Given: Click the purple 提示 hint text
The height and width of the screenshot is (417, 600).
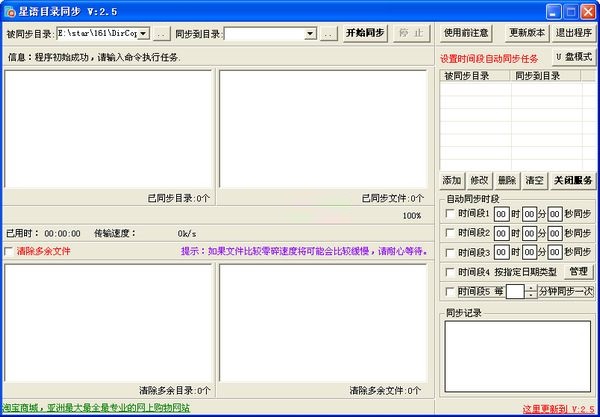Looking at the screenshot, I should (304, 251).
